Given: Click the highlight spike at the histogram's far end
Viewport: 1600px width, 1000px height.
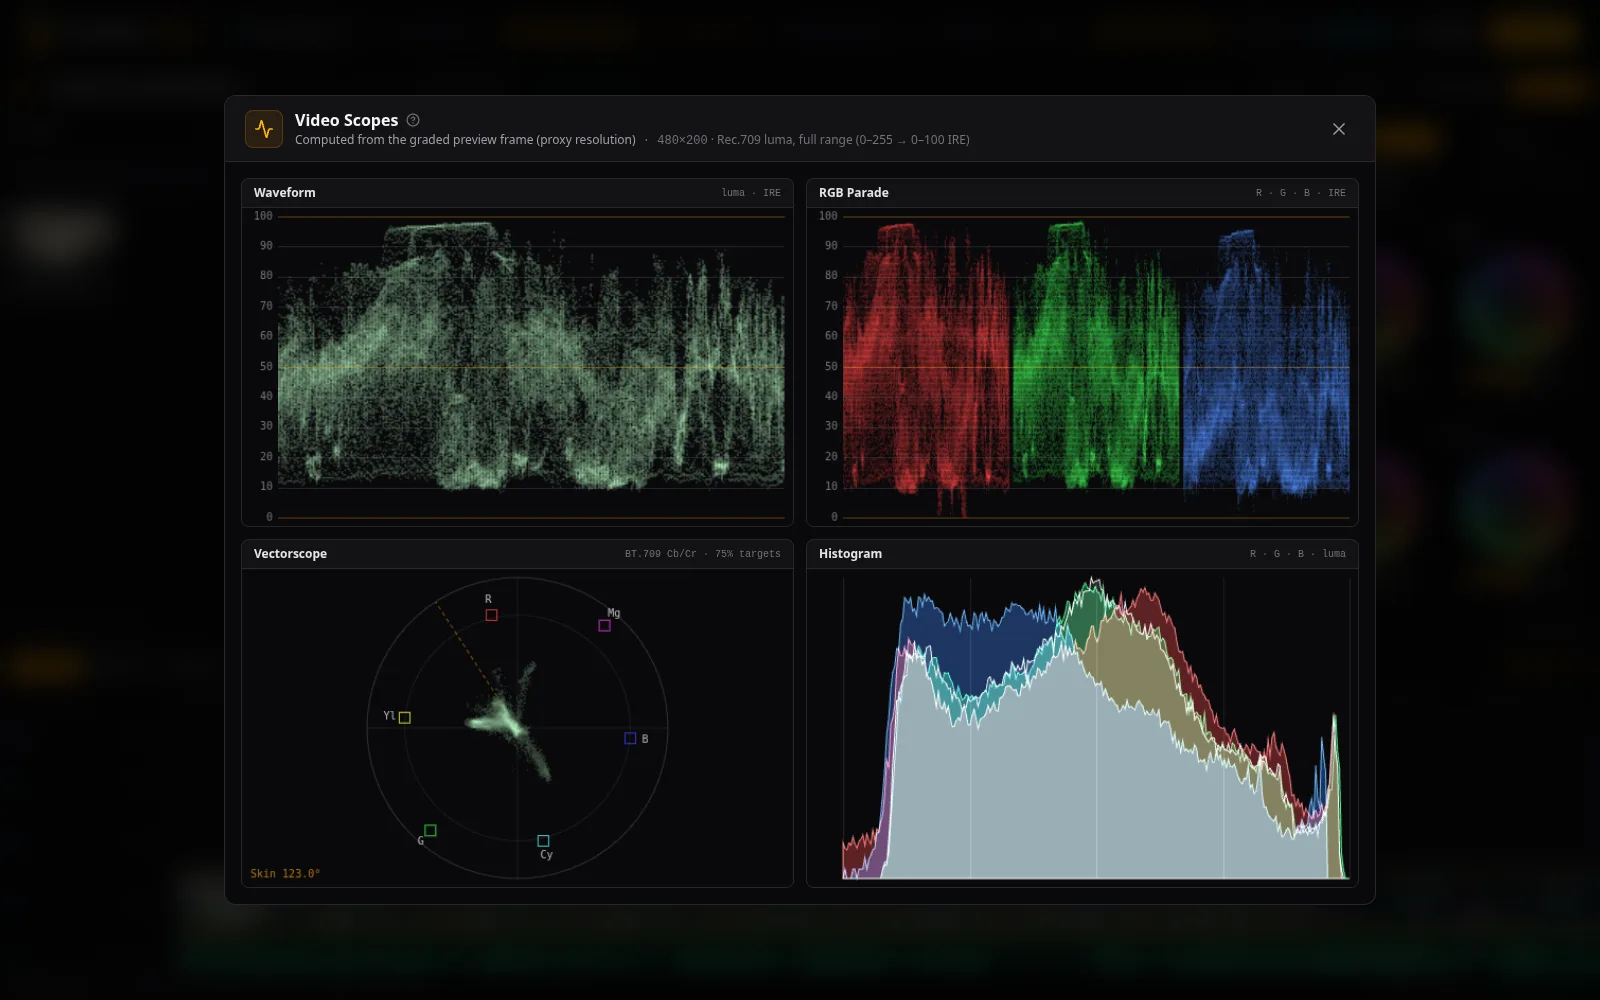Looking at the screenshot, I should tap(1334, 795).
